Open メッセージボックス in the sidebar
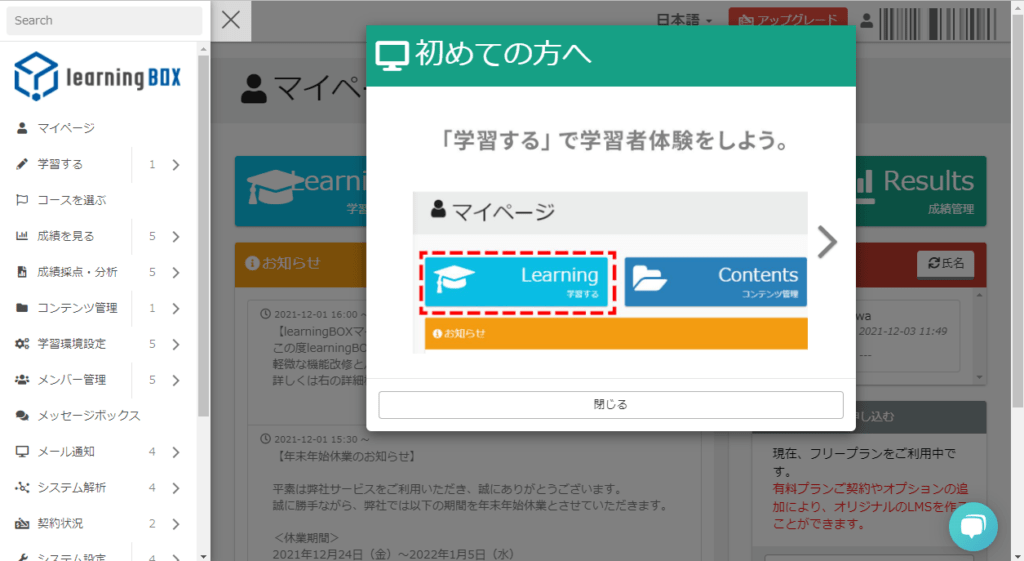1024x561 pixels. click(x=89, y=415)
